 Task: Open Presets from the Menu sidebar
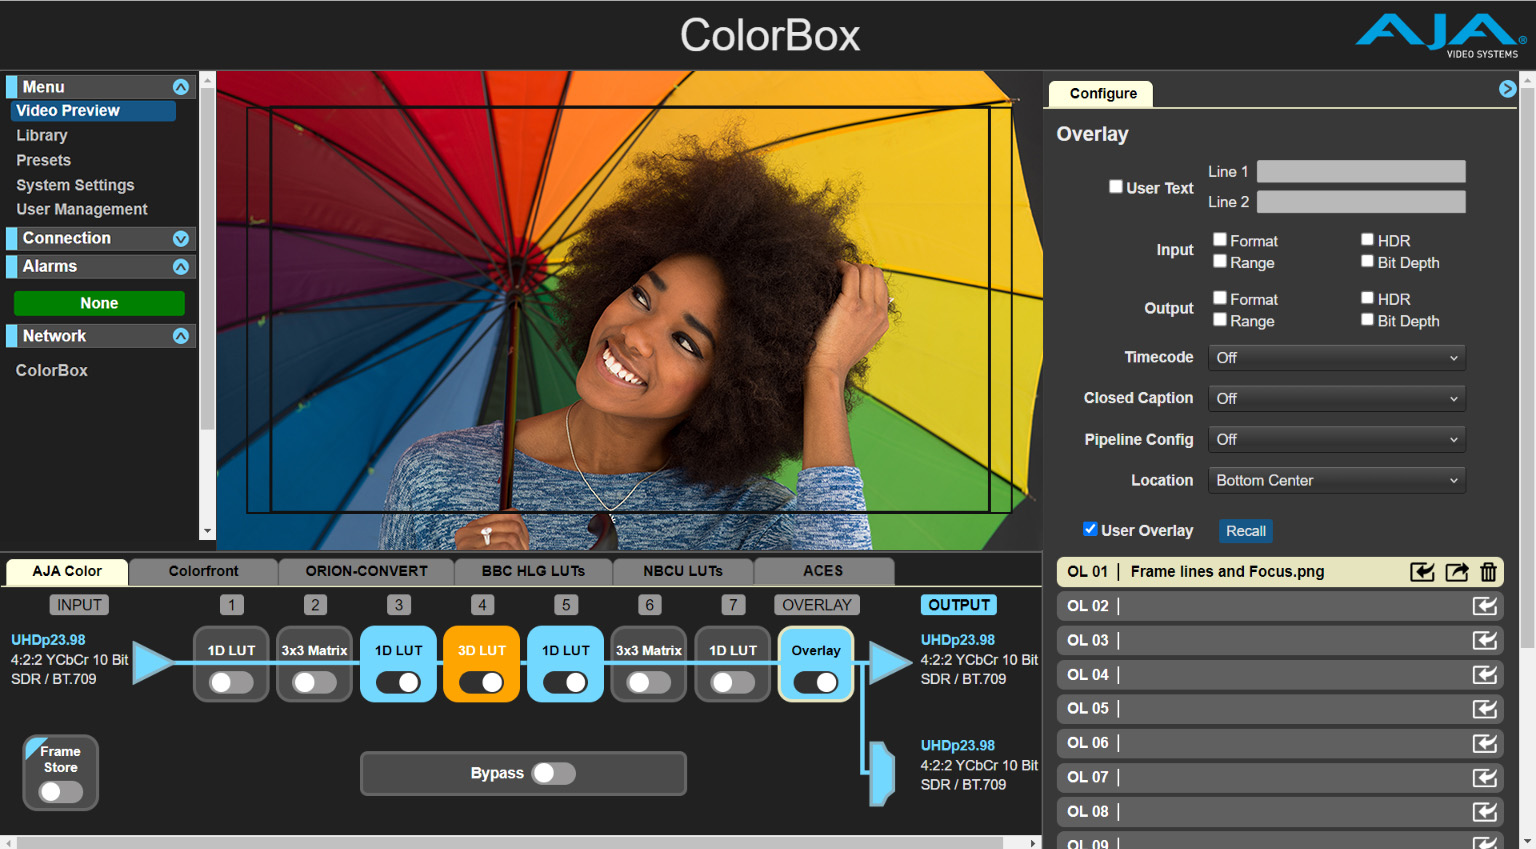pyautogui.click(x=43, y=160)
